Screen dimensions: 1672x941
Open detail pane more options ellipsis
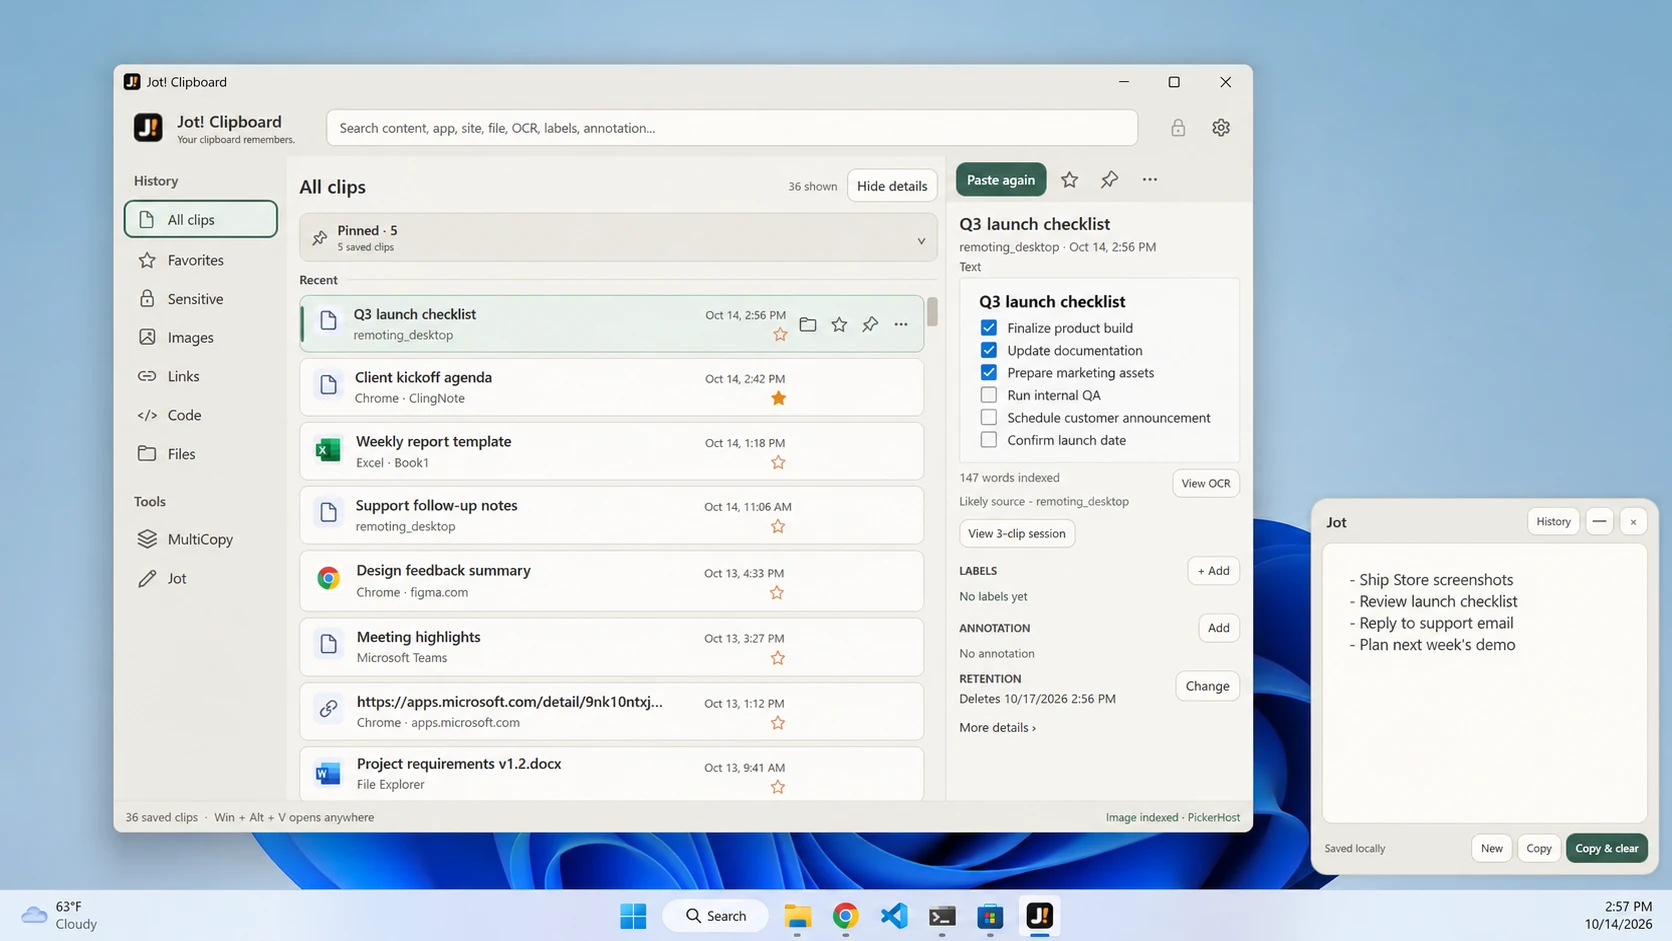pos(1150,180)
